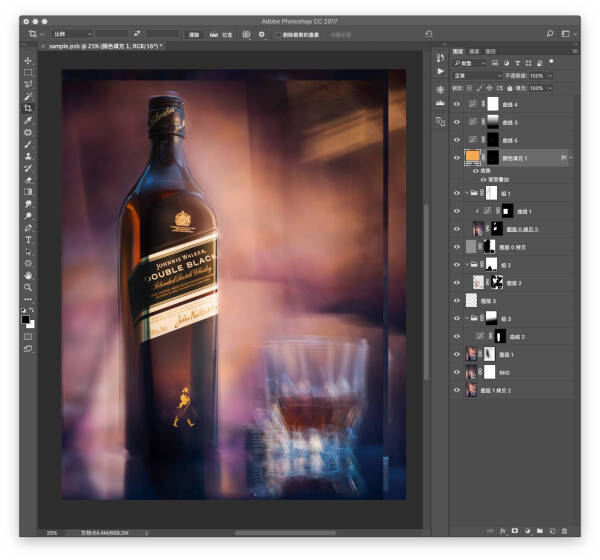Select the Brush tool
600x560 pixels.
click(28, 144)
